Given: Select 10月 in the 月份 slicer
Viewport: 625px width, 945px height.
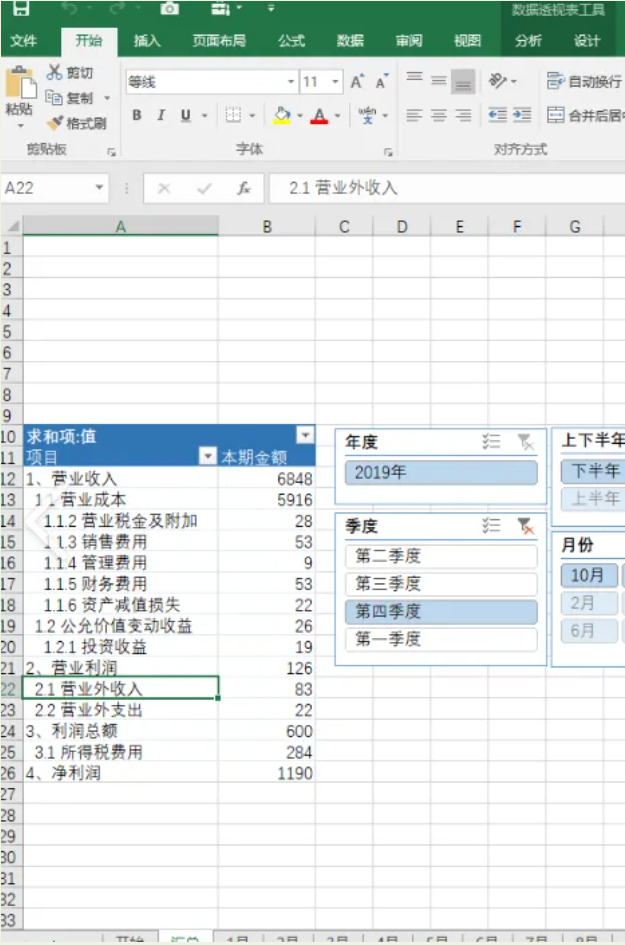Looking at the screenshot, I should tap(589, 574).
